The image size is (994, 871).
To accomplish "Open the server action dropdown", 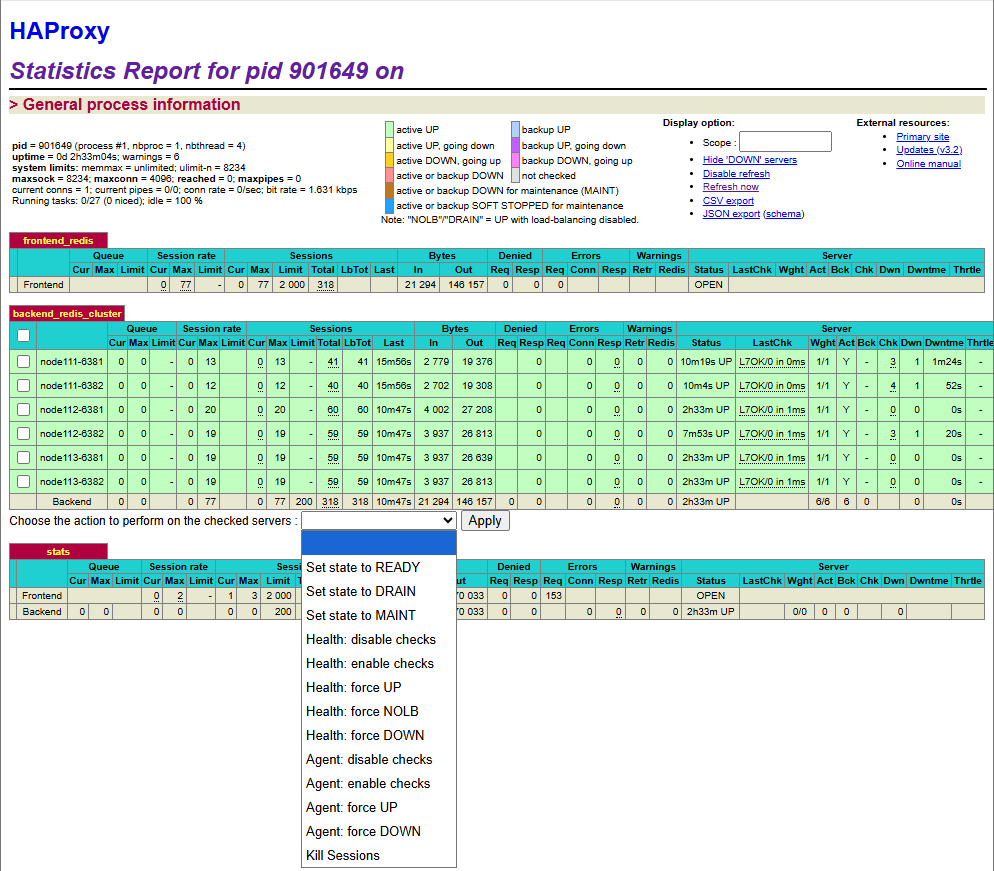I will pyautogui.click(x=379, y=520).
